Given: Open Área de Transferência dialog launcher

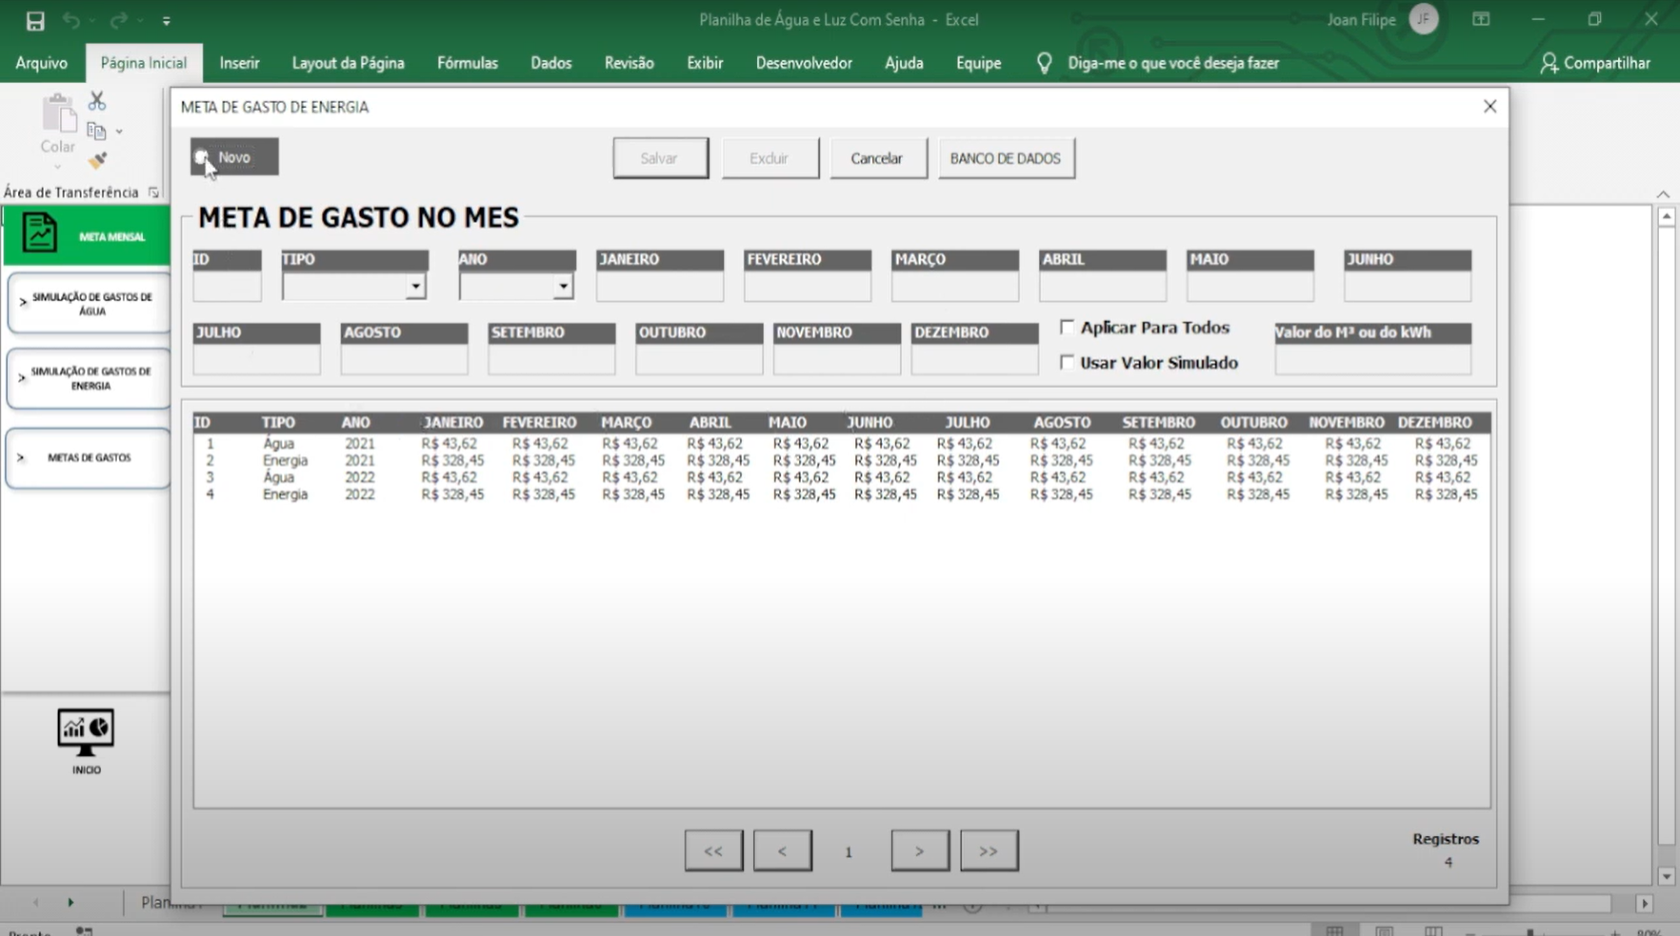Looking at the screenshot, I should pyautogui.click(x=153, y=192).
